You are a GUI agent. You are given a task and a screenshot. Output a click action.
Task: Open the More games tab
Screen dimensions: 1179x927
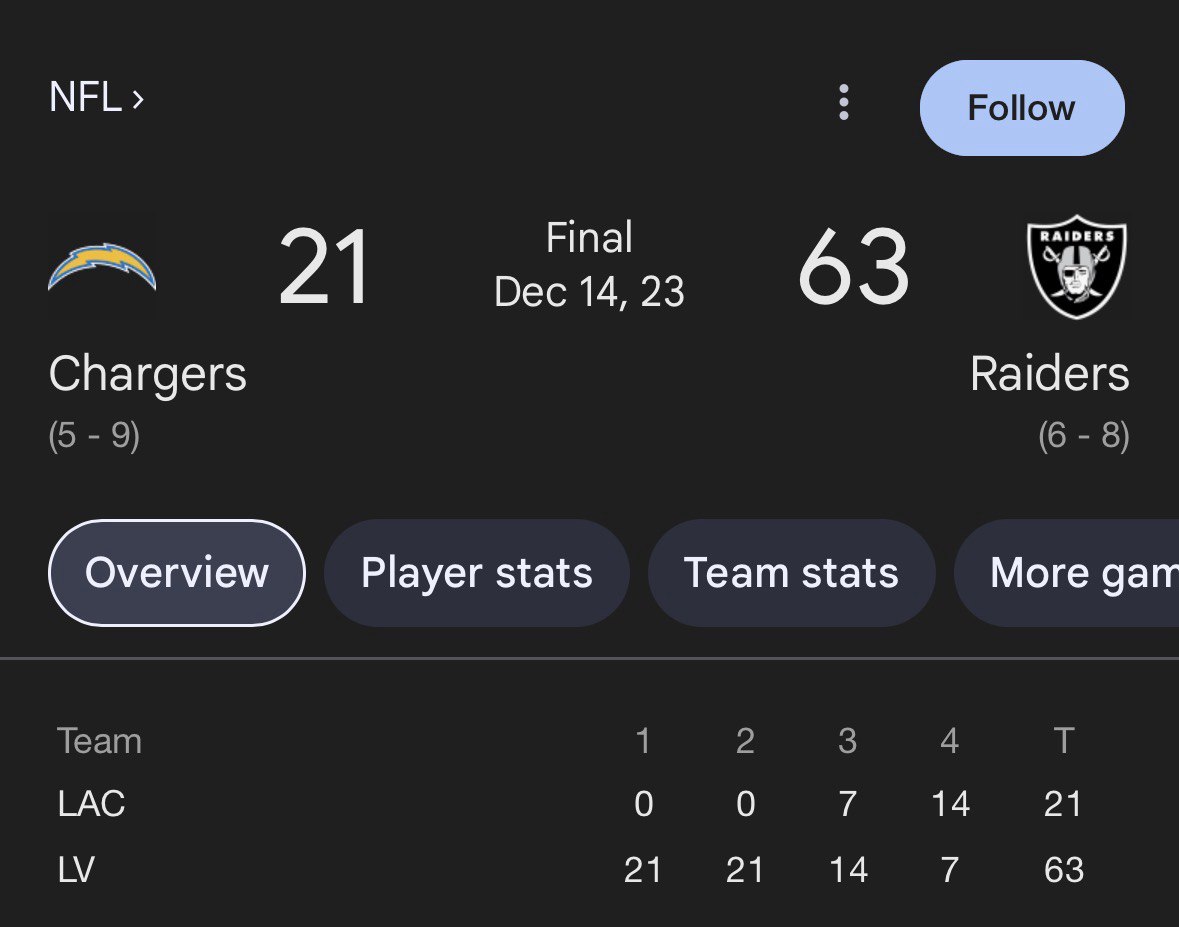pyautogui.click(x=1075, y=573)
